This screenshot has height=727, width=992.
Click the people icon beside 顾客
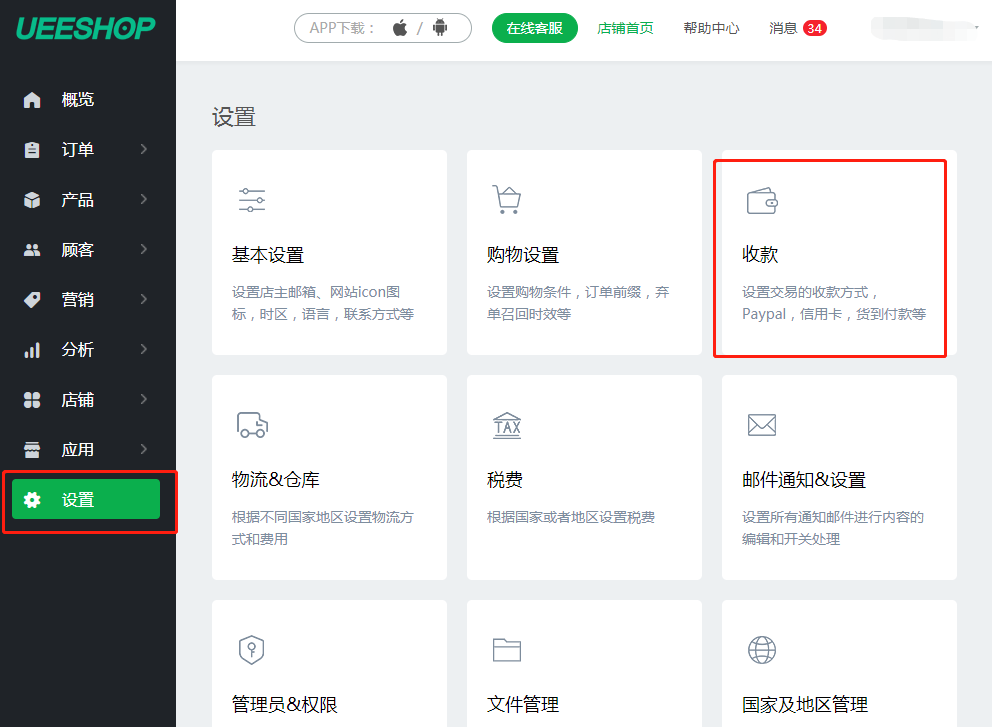tap(32, 250)
